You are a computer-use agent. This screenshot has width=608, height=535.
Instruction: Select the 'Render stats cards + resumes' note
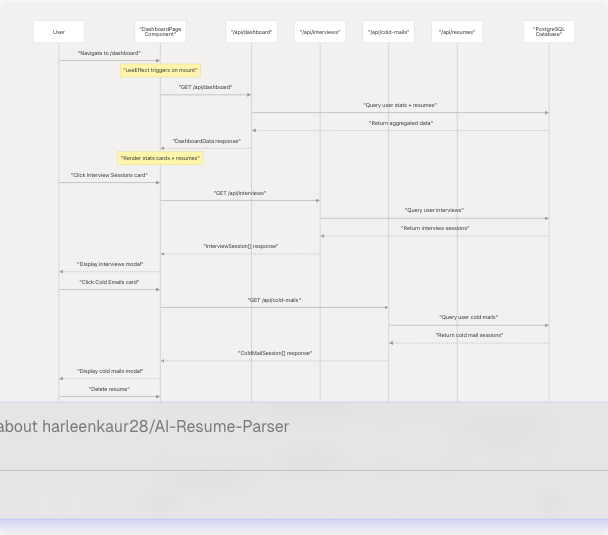click(160, 158)
